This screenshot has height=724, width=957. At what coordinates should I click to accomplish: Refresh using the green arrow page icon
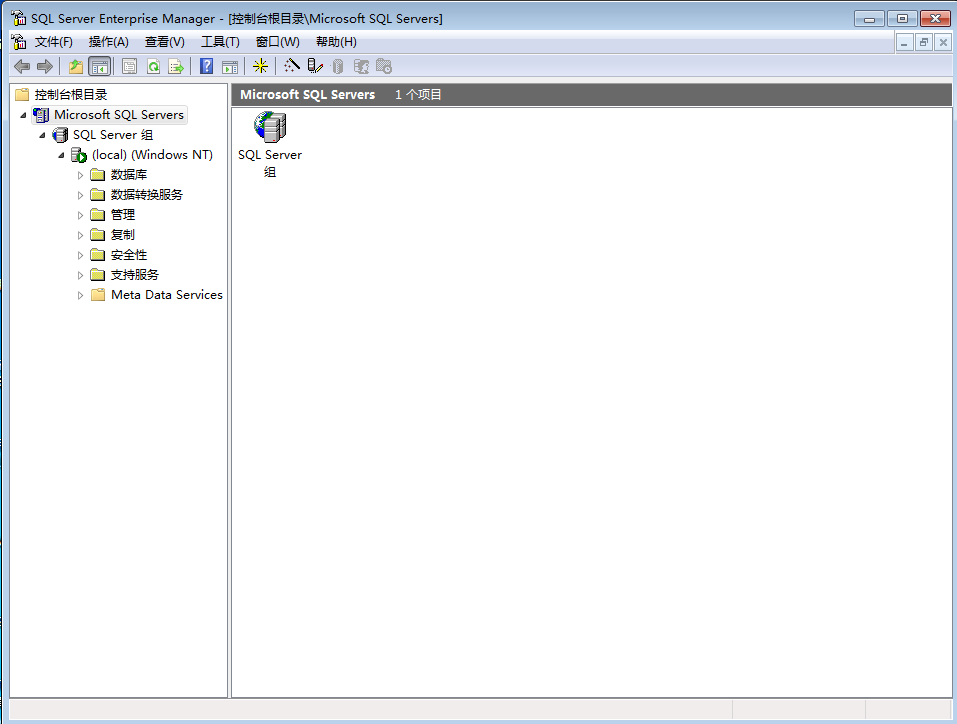pyautogui.click(x=153, y=66)
